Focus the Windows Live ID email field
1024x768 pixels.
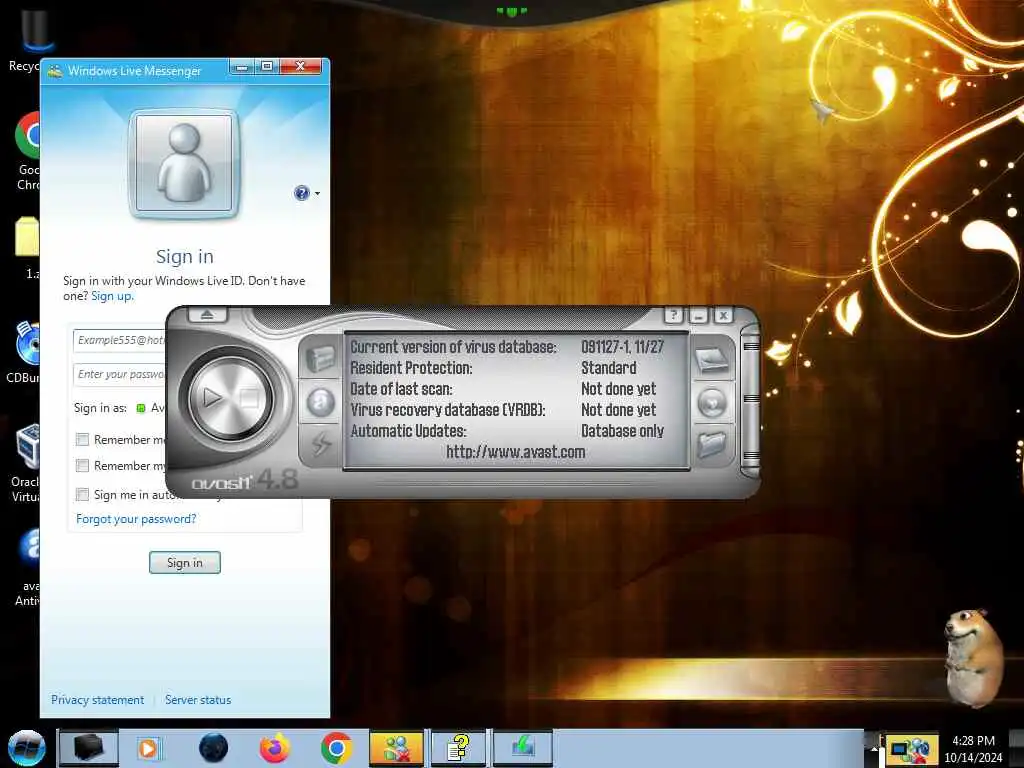click(x=120, y=340)
